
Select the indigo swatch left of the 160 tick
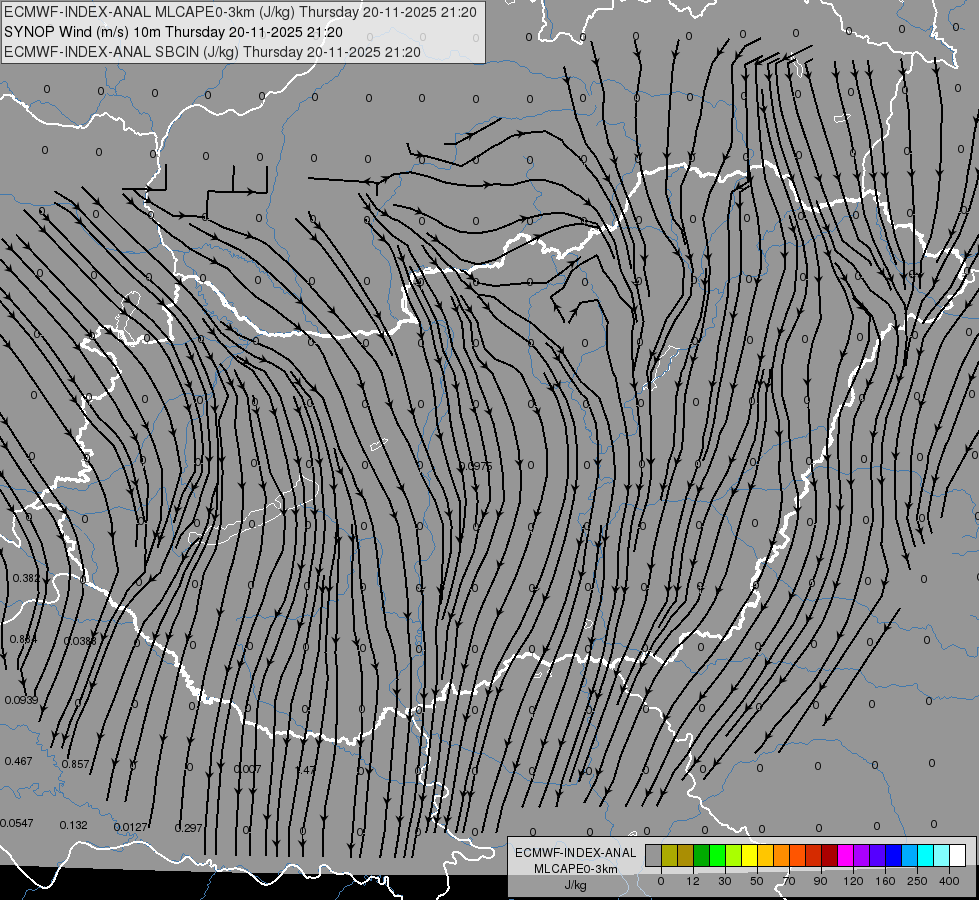[878, 855]
